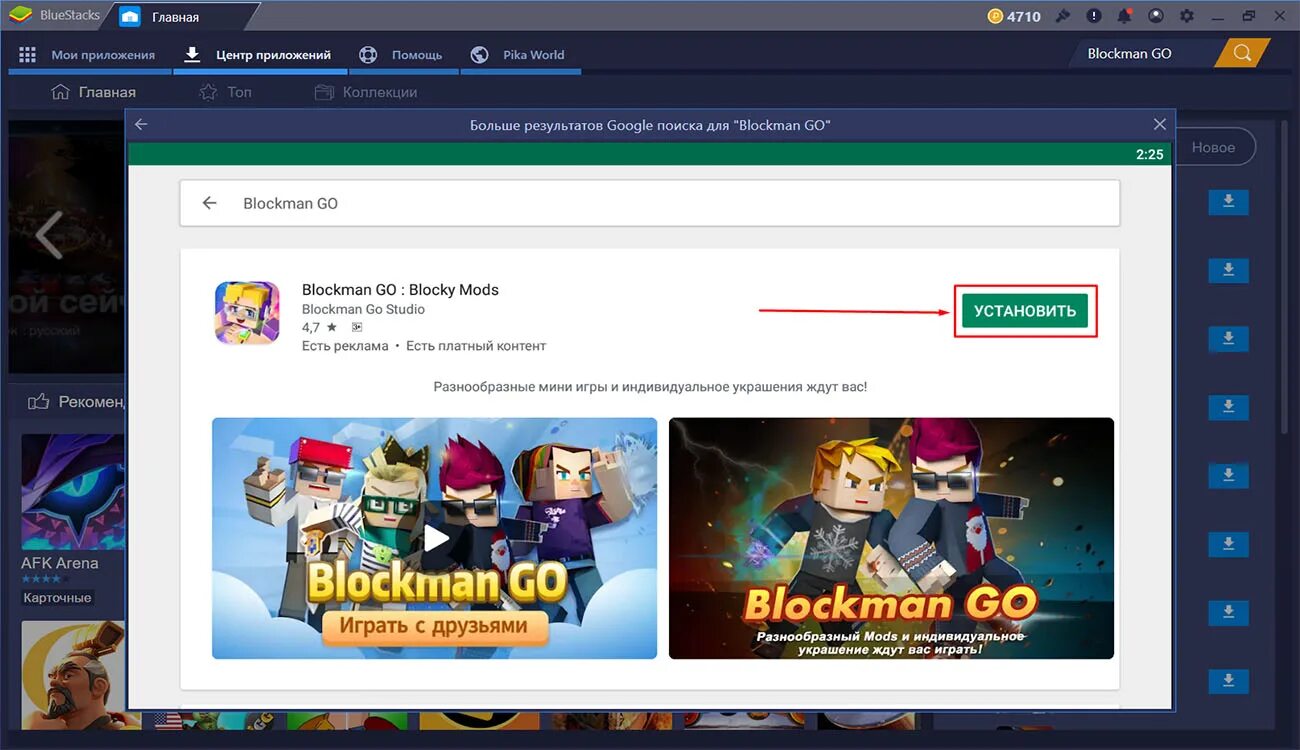The width and height of the screenshot is (1300, 750).
Task: Click the AFK Arena title text
Action: [60, 563]
